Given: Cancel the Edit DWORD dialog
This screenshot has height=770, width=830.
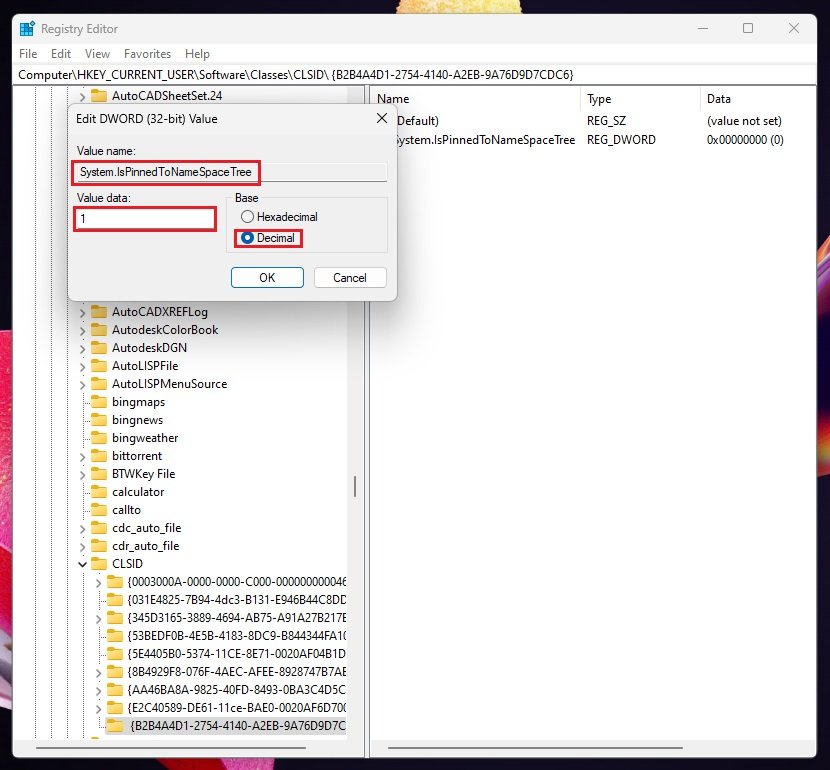Looking at the screenshot, I should click(350, 278).
